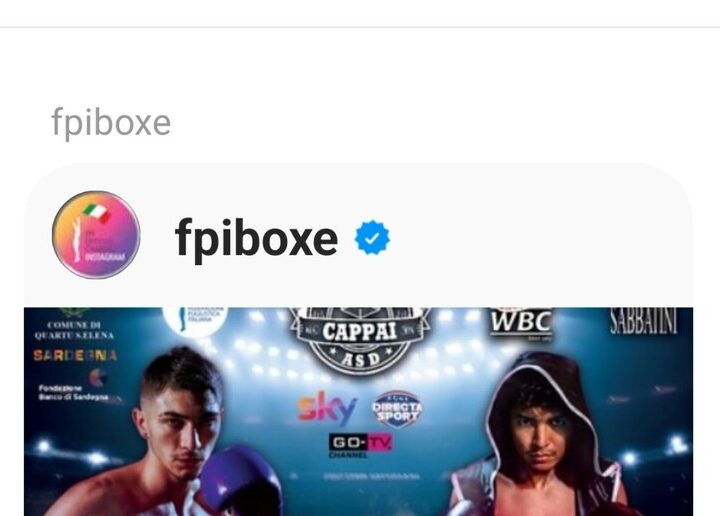Click the hooded boxer on the right
Image resolution: width=720 pixels, height=516 pixels.
[542, 436]
